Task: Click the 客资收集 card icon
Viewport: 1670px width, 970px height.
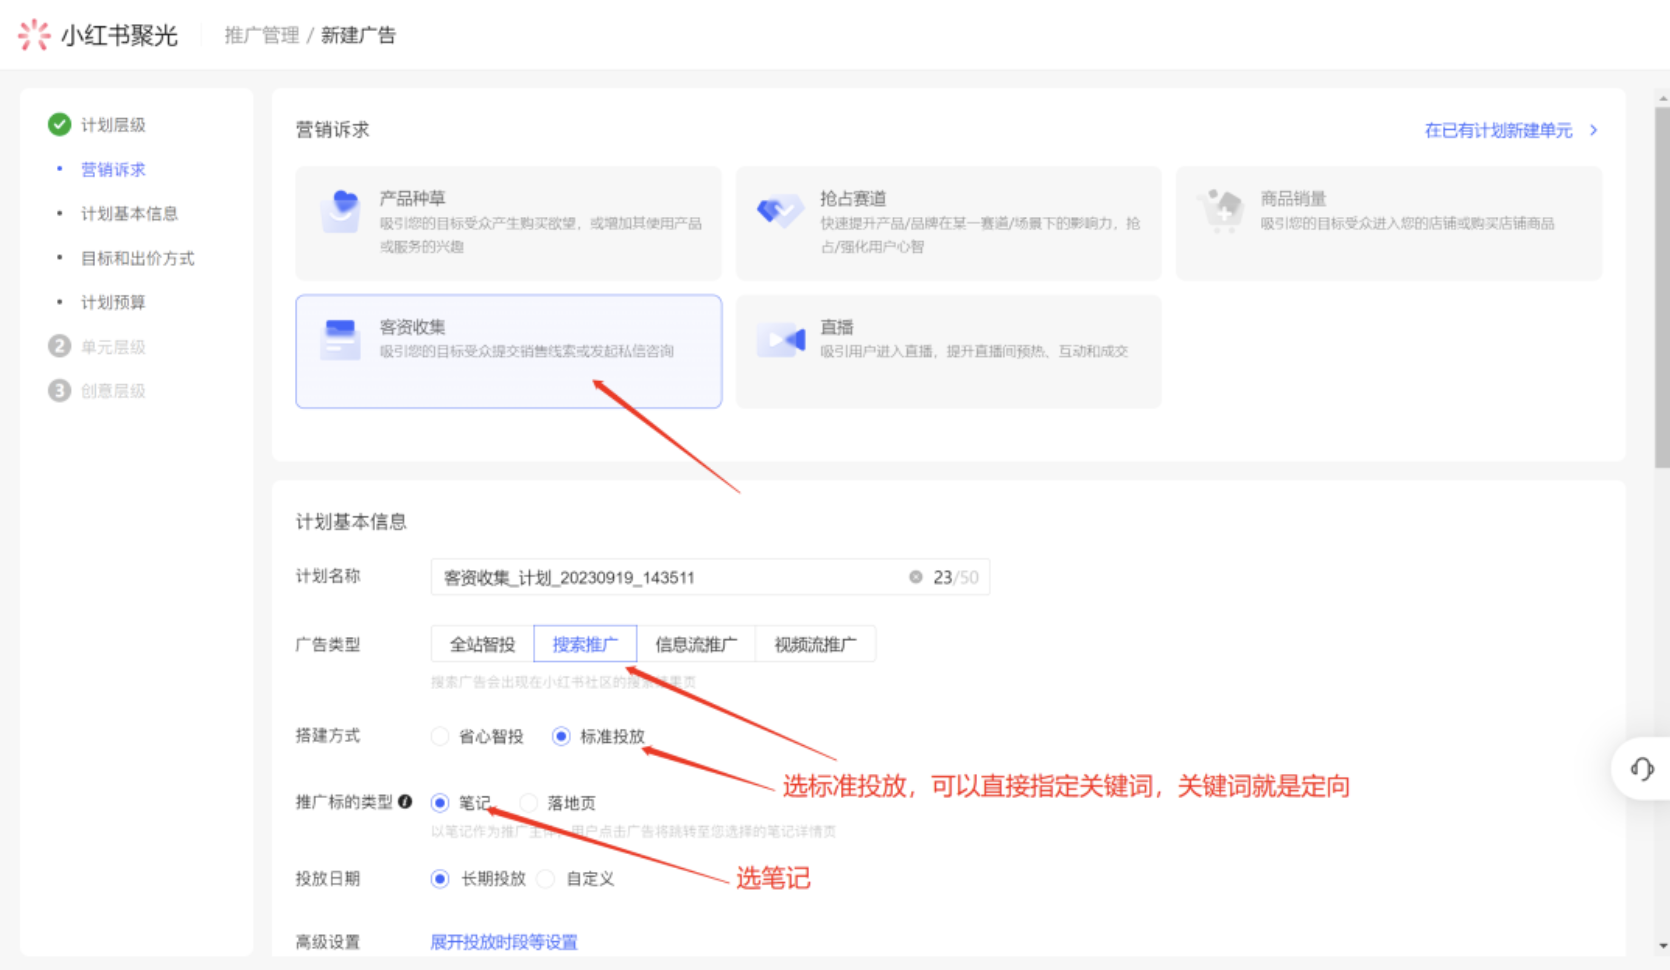Action: point(341,339)
